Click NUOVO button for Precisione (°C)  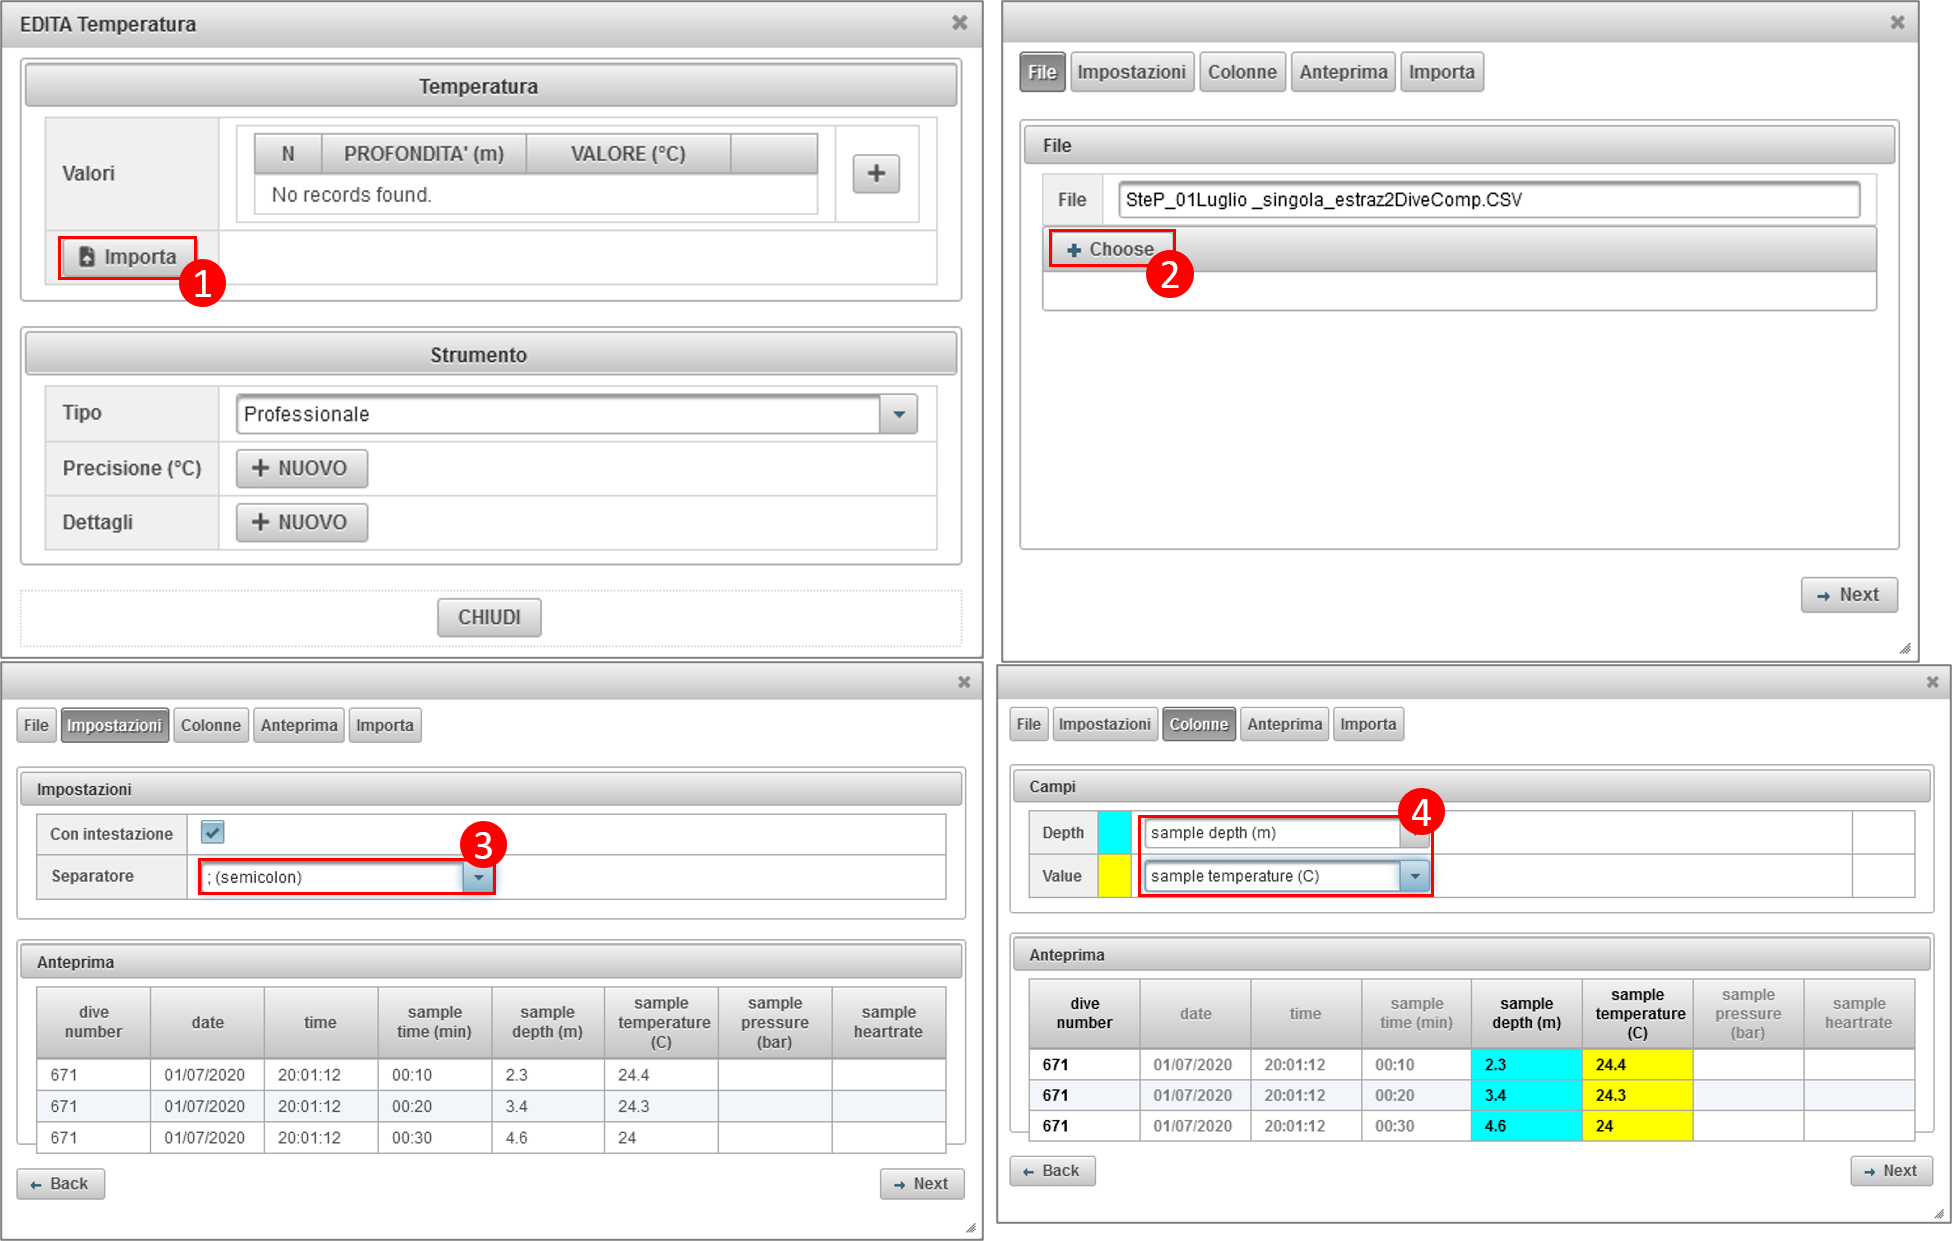301,468
